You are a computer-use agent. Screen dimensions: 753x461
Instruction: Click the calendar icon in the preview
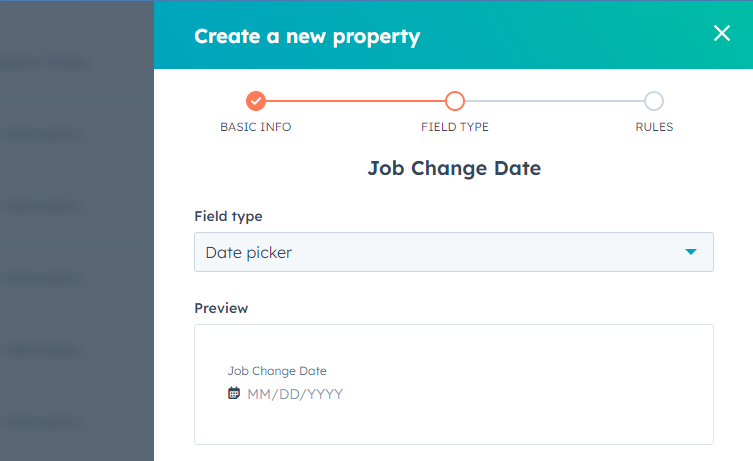pos(234,393)
